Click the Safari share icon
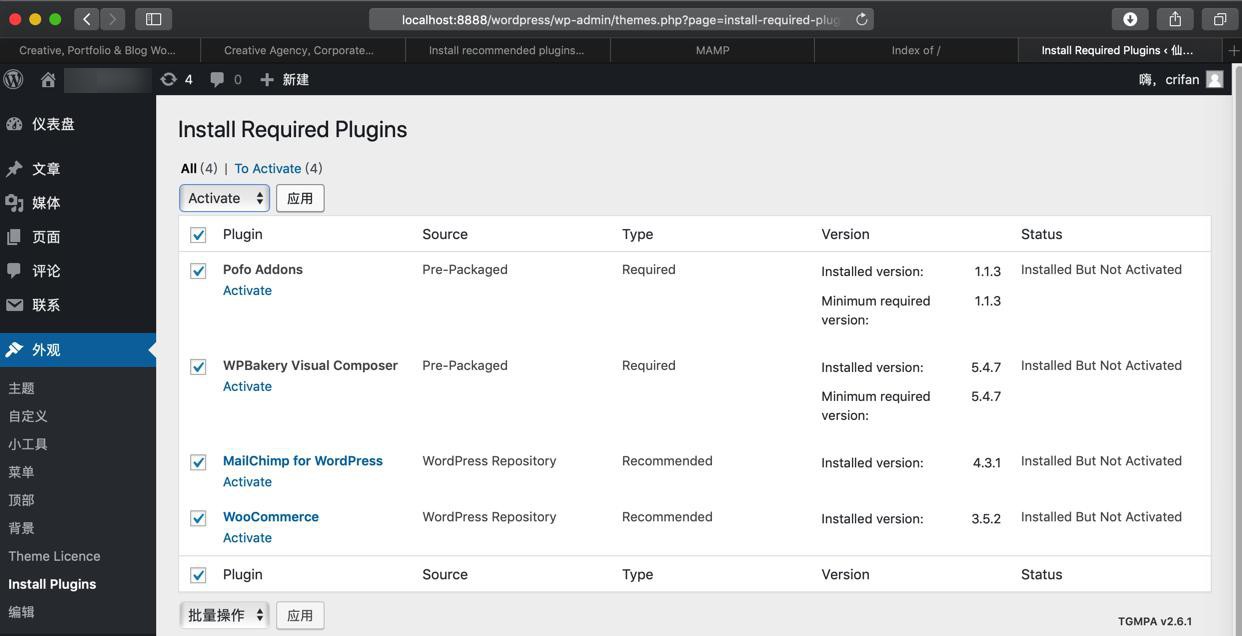The height and width of the screenshot is (636, 1242). click(x=1175, y=19)
